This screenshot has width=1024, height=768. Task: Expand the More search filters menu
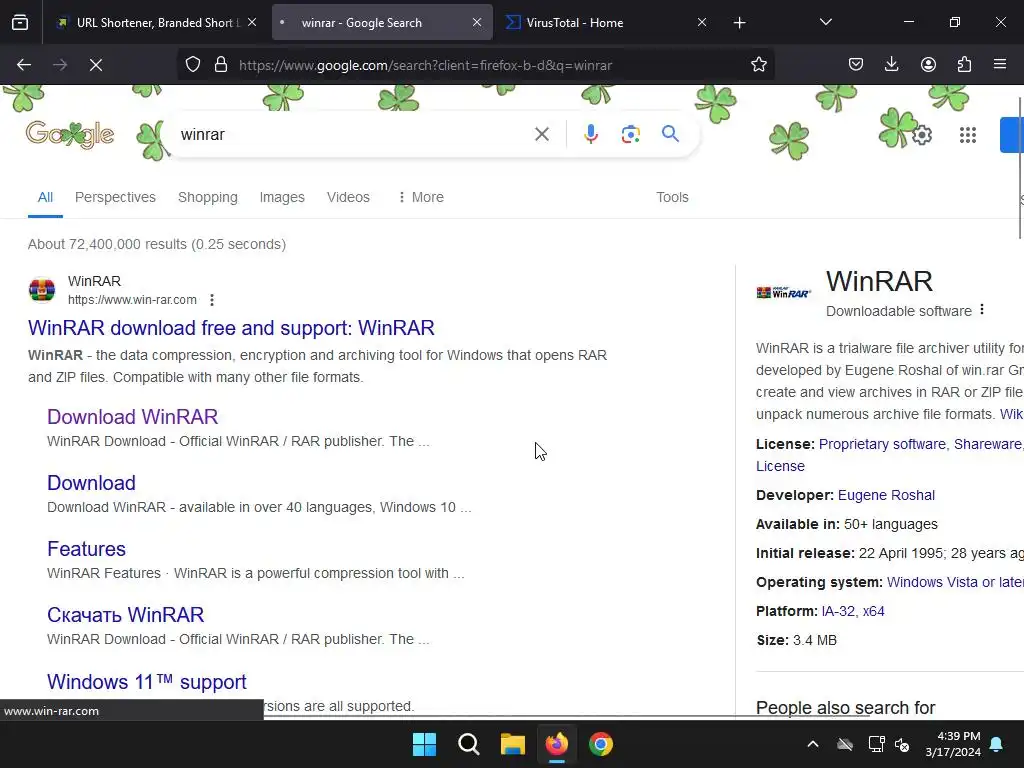[421, 197]
